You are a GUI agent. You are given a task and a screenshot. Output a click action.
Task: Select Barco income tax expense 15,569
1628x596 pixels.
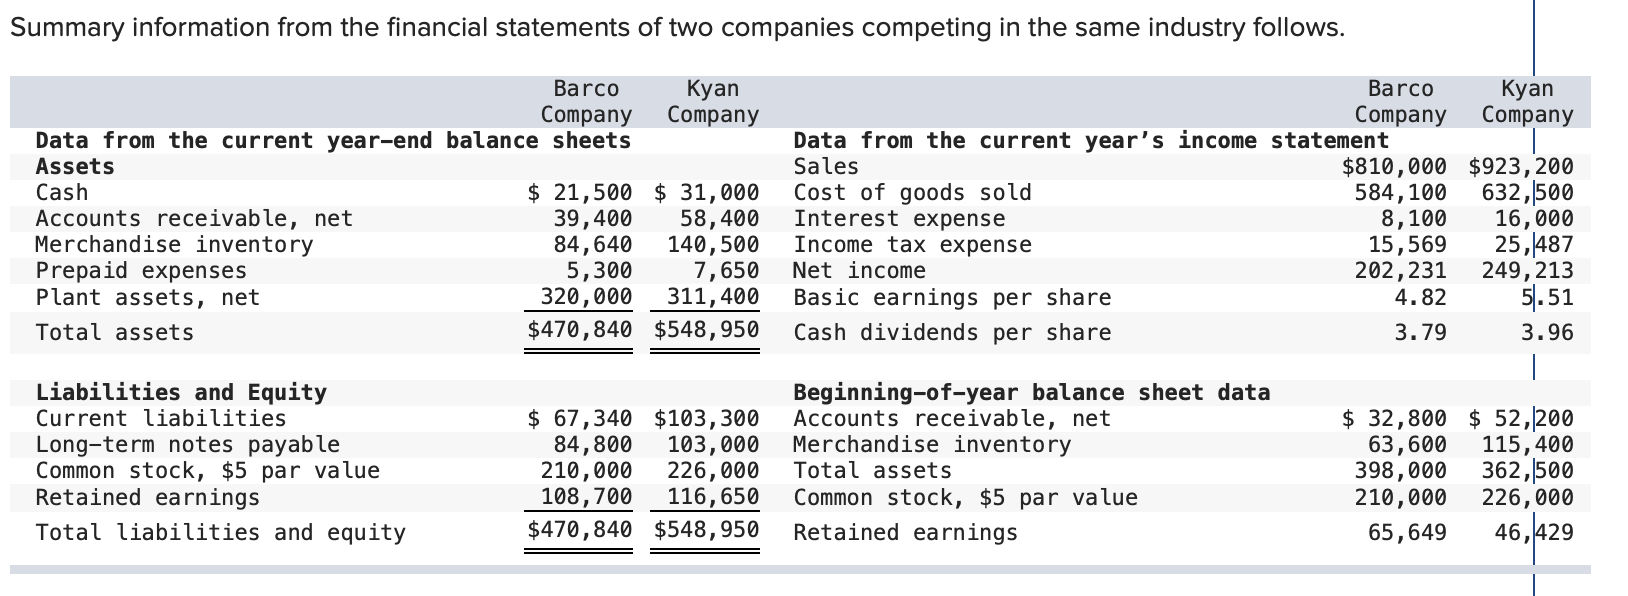coord(1407,244)
